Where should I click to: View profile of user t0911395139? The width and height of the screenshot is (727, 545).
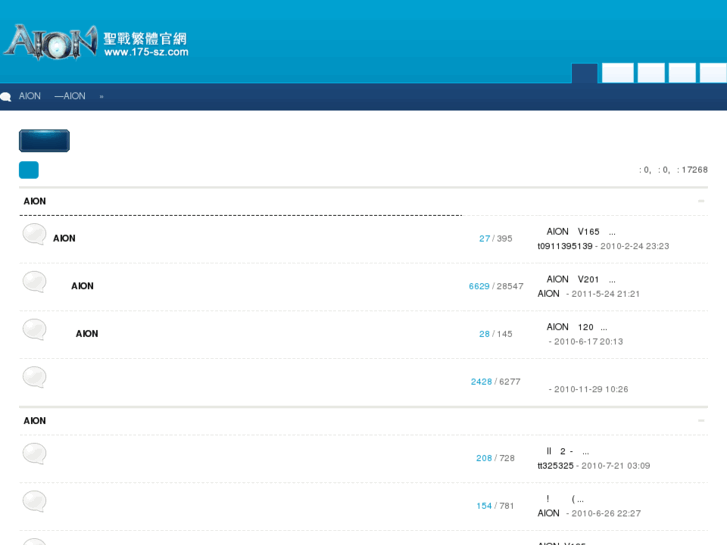pyautogui.click(x=565, y=246)
